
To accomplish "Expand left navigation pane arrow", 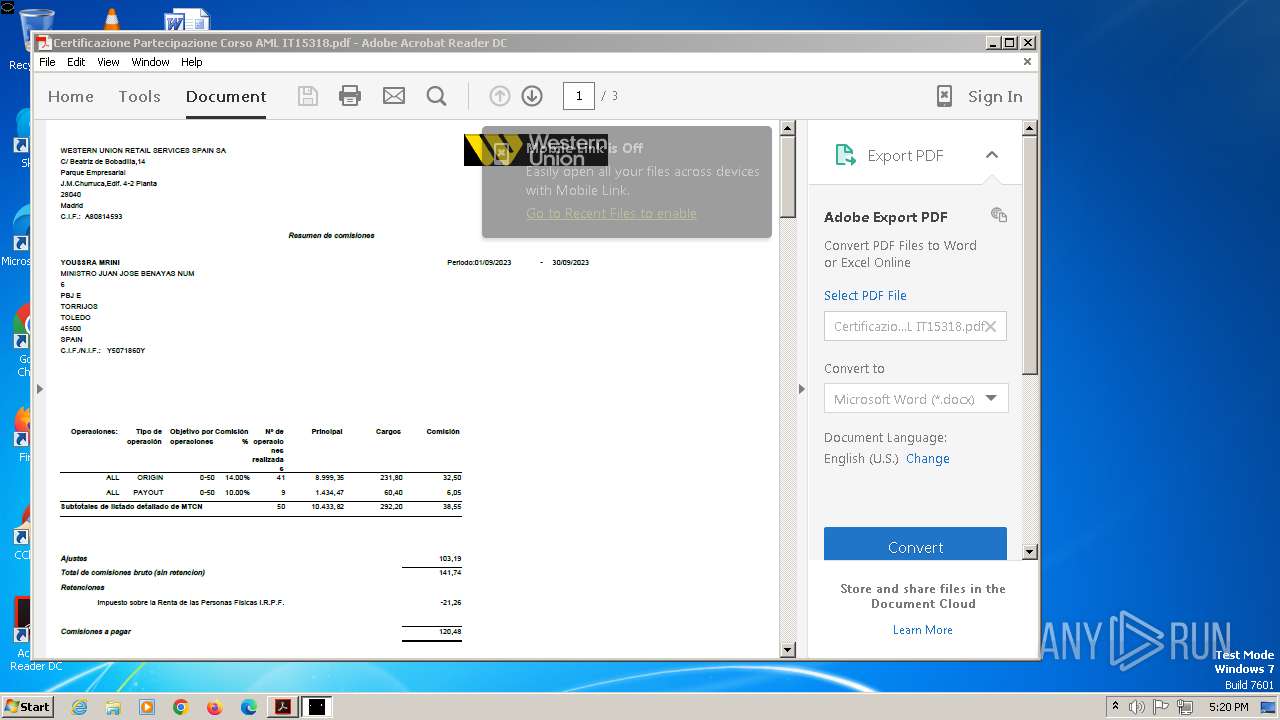I will click(40, 389).
